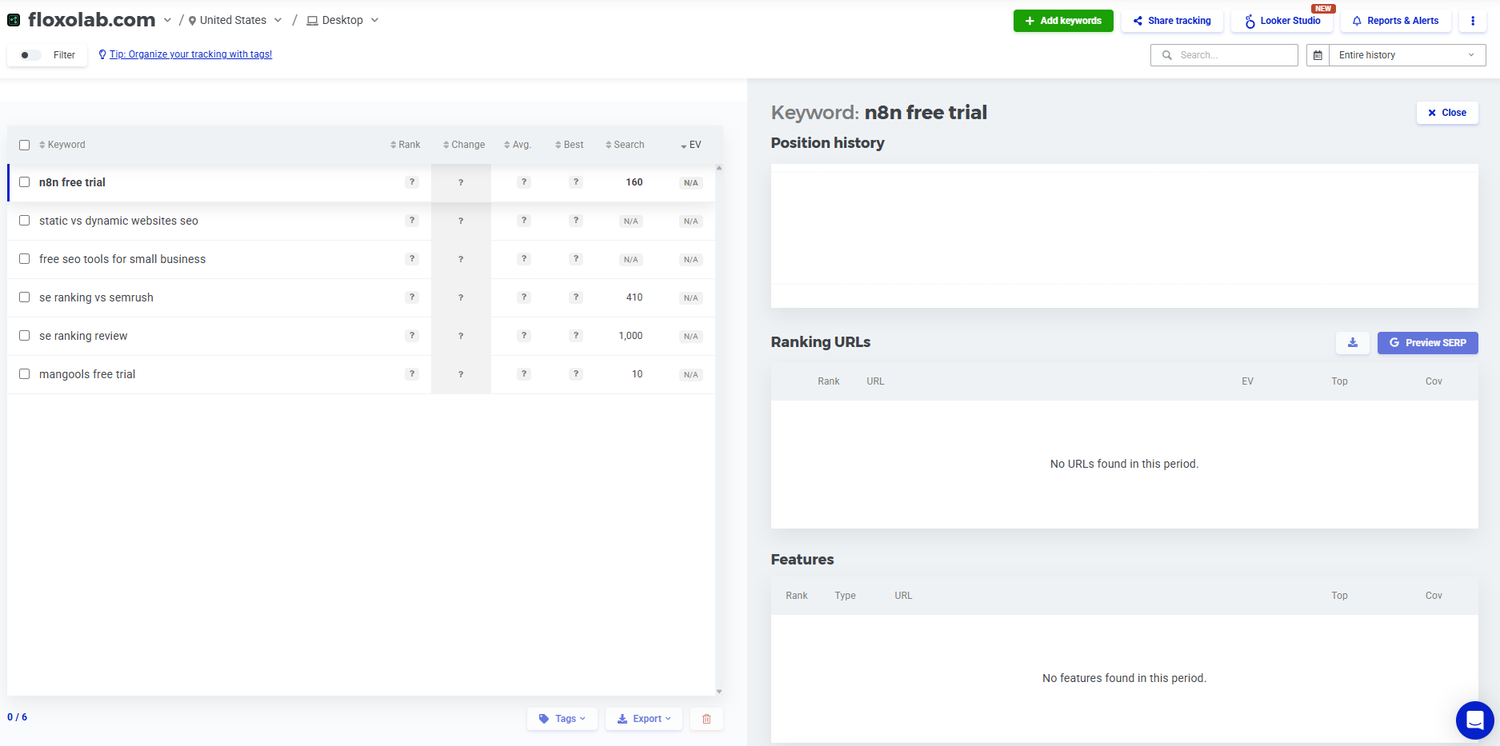Click the search volume 1,000 value
The height and width of the screenshot is (746, 1500).
631,336
